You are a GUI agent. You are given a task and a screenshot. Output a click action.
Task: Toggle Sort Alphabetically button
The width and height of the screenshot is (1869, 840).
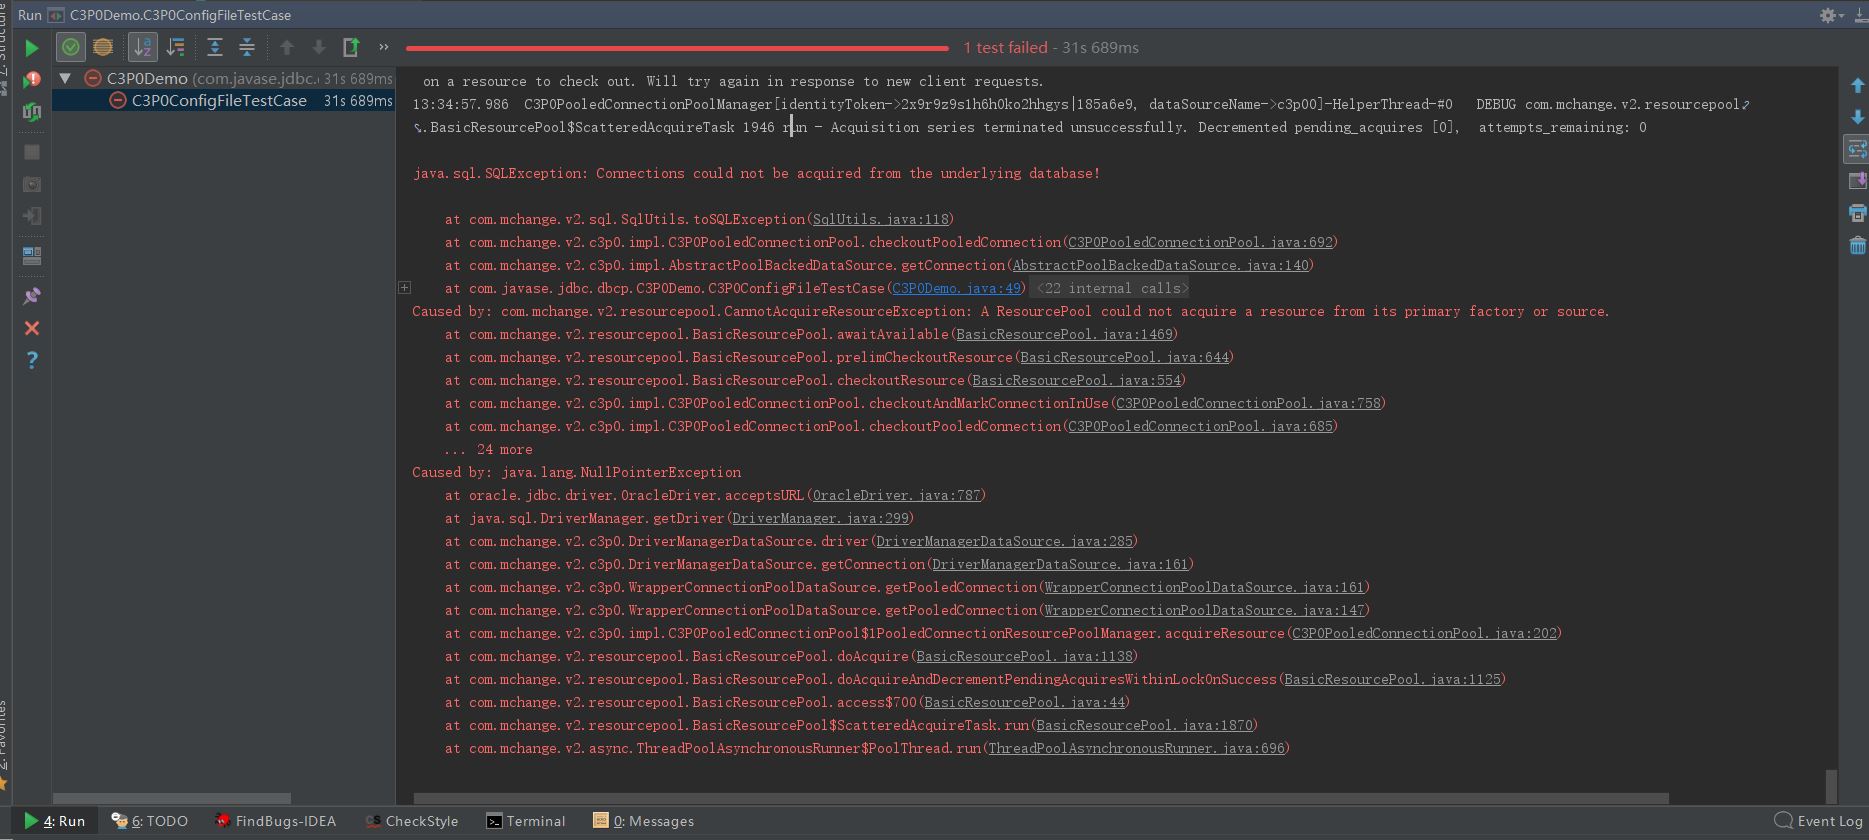point(143,47)
